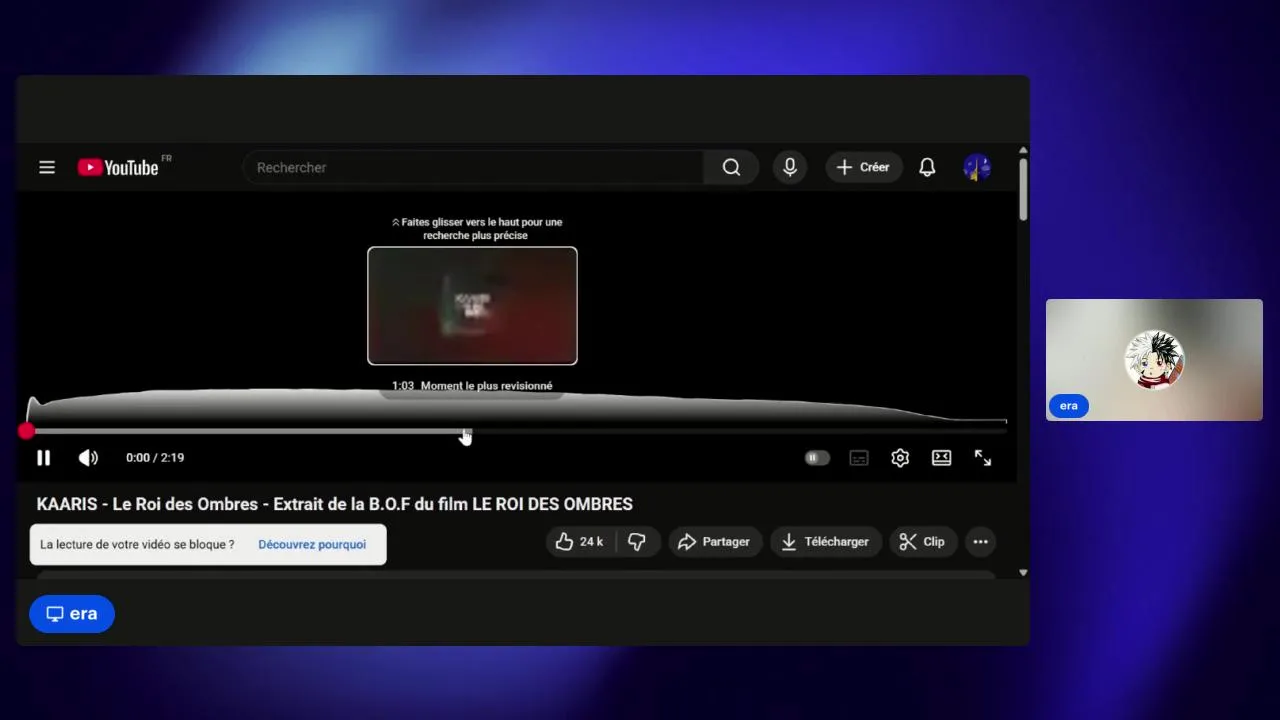This screenshot has height=720, width=1280.
Task: Pause the video playback
Action: point(44,458)
